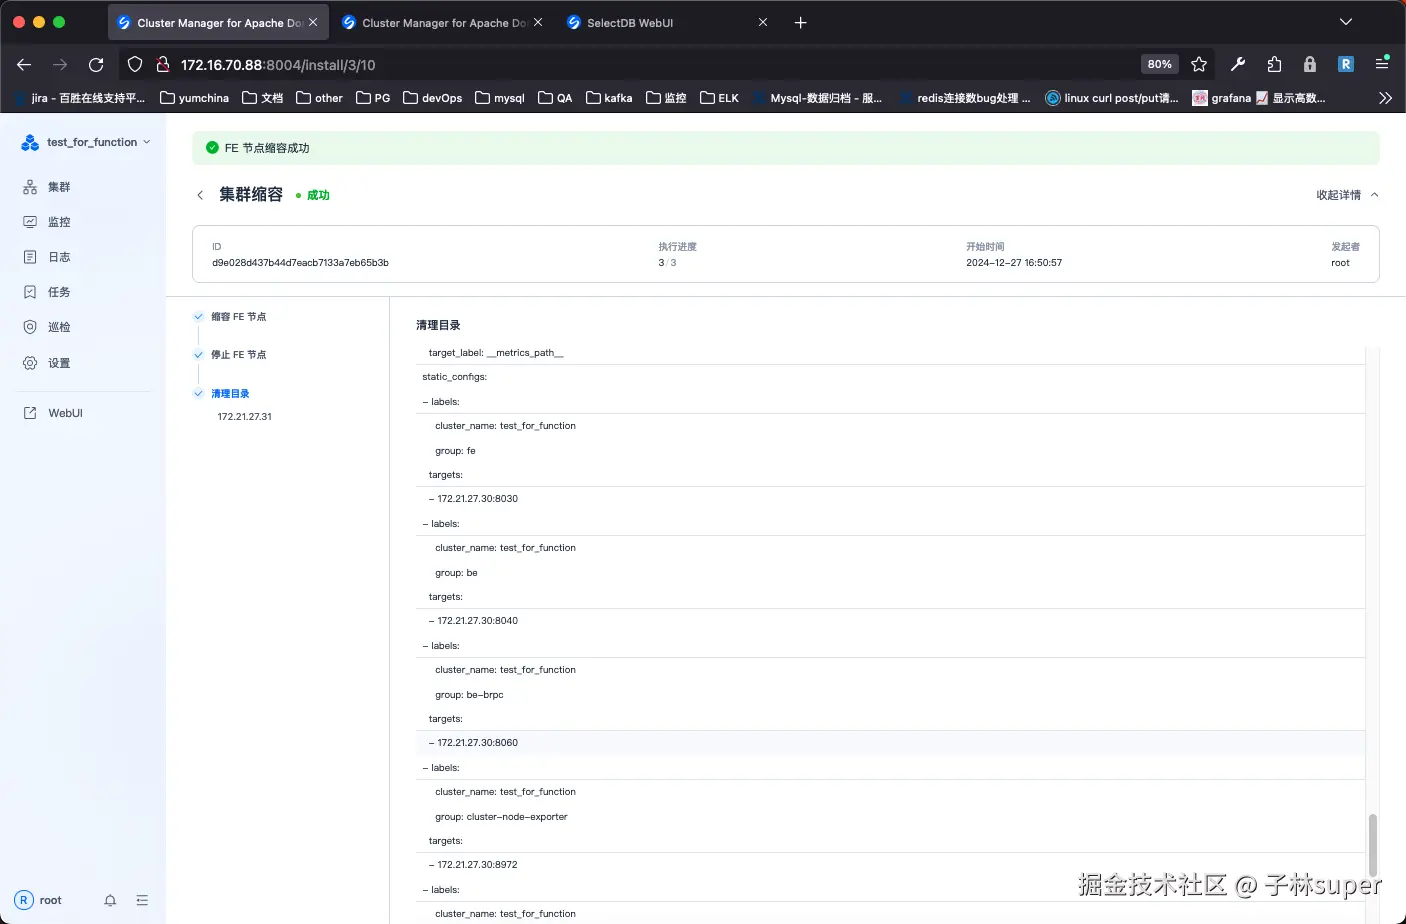This screenshot has height=924, width=1406.
Task: Open the 任务 tasks sidebar item
Action: coord(47,292)
